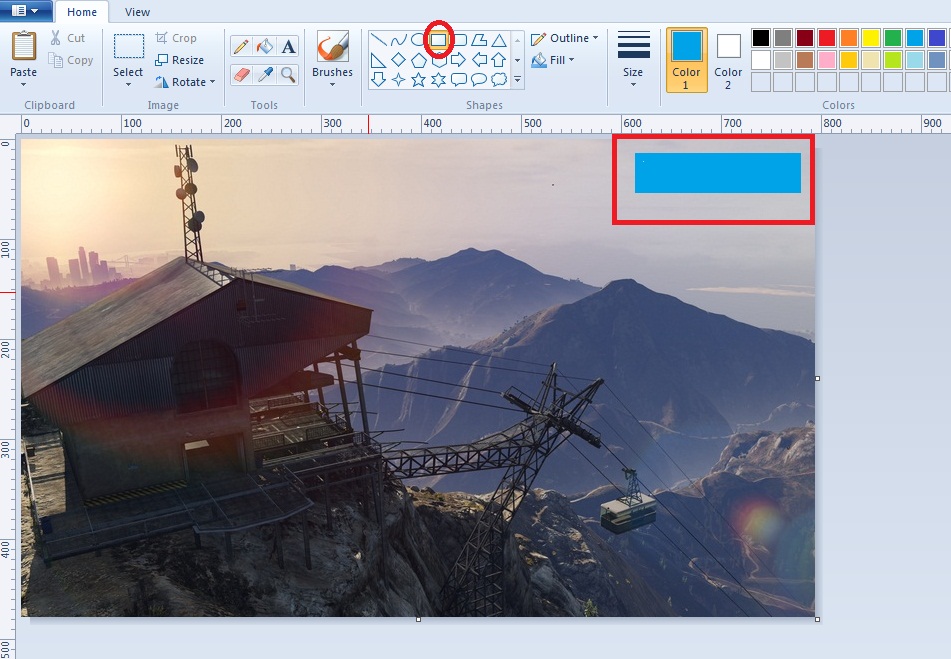The height and width of the screenshot is (659, 951).
Task: Click the Crop button
Action: click(176, 38)
